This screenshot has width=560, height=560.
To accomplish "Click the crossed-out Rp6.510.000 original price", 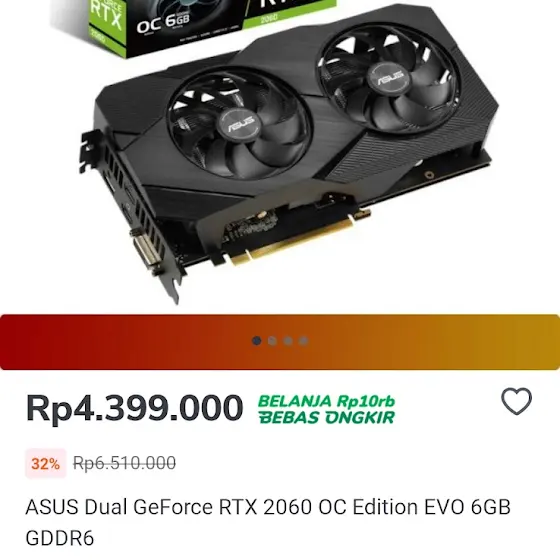I will (x=124, y=463).
